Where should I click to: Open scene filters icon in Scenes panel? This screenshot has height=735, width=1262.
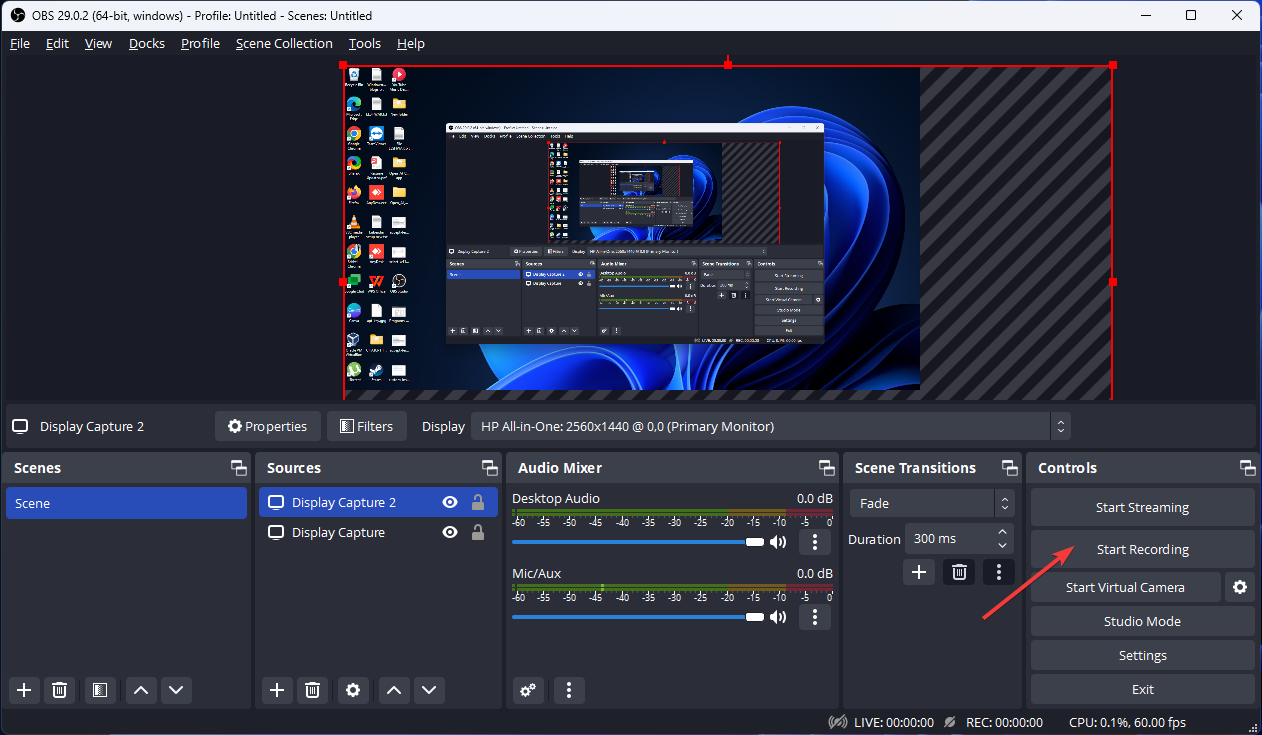coord(99,690)
